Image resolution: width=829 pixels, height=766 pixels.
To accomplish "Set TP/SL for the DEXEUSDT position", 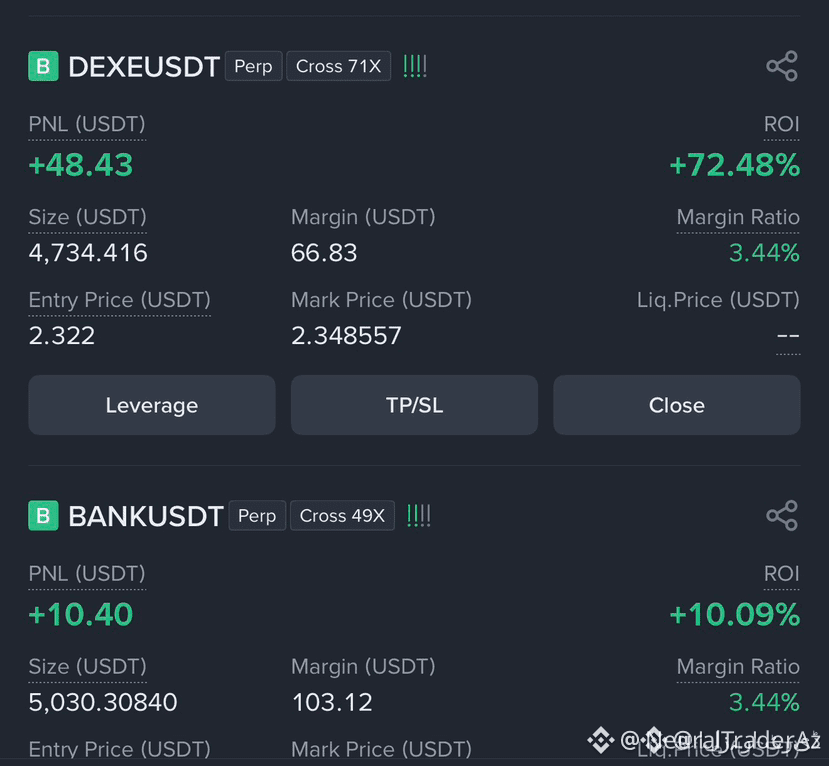I will pos(414,405).
